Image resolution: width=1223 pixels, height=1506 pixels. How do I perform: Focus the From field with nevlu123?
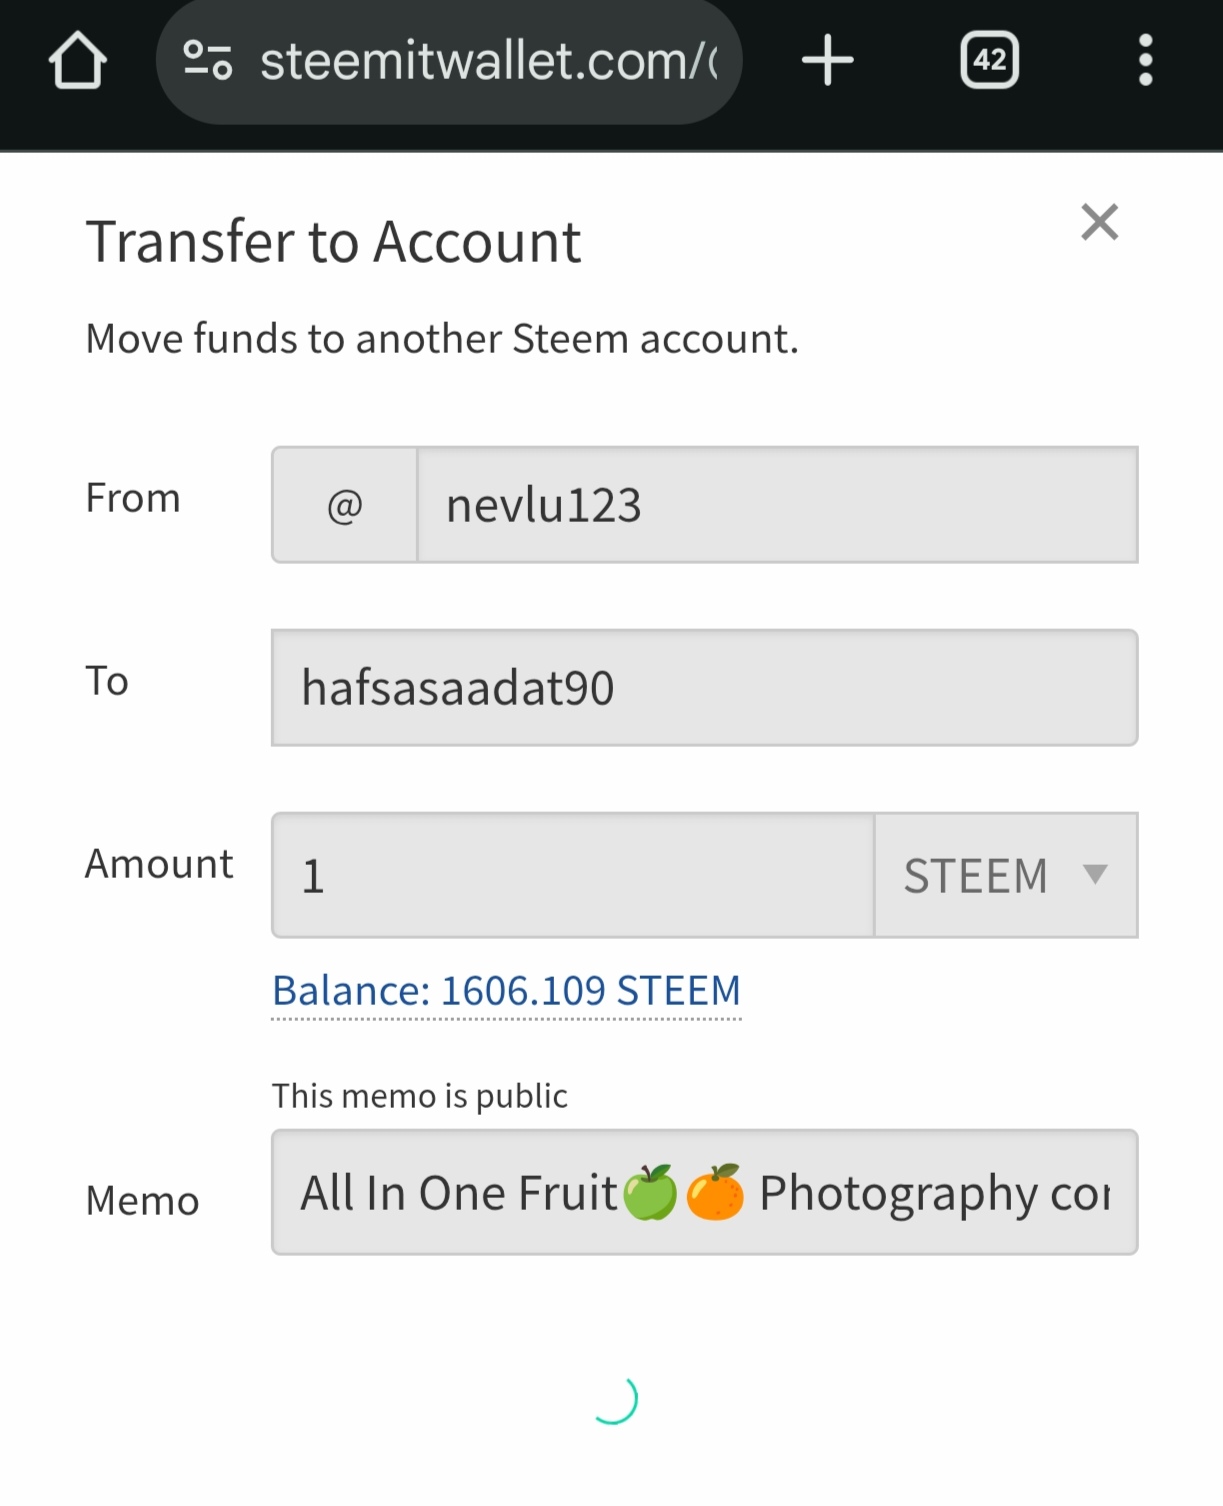pos(777,505)
